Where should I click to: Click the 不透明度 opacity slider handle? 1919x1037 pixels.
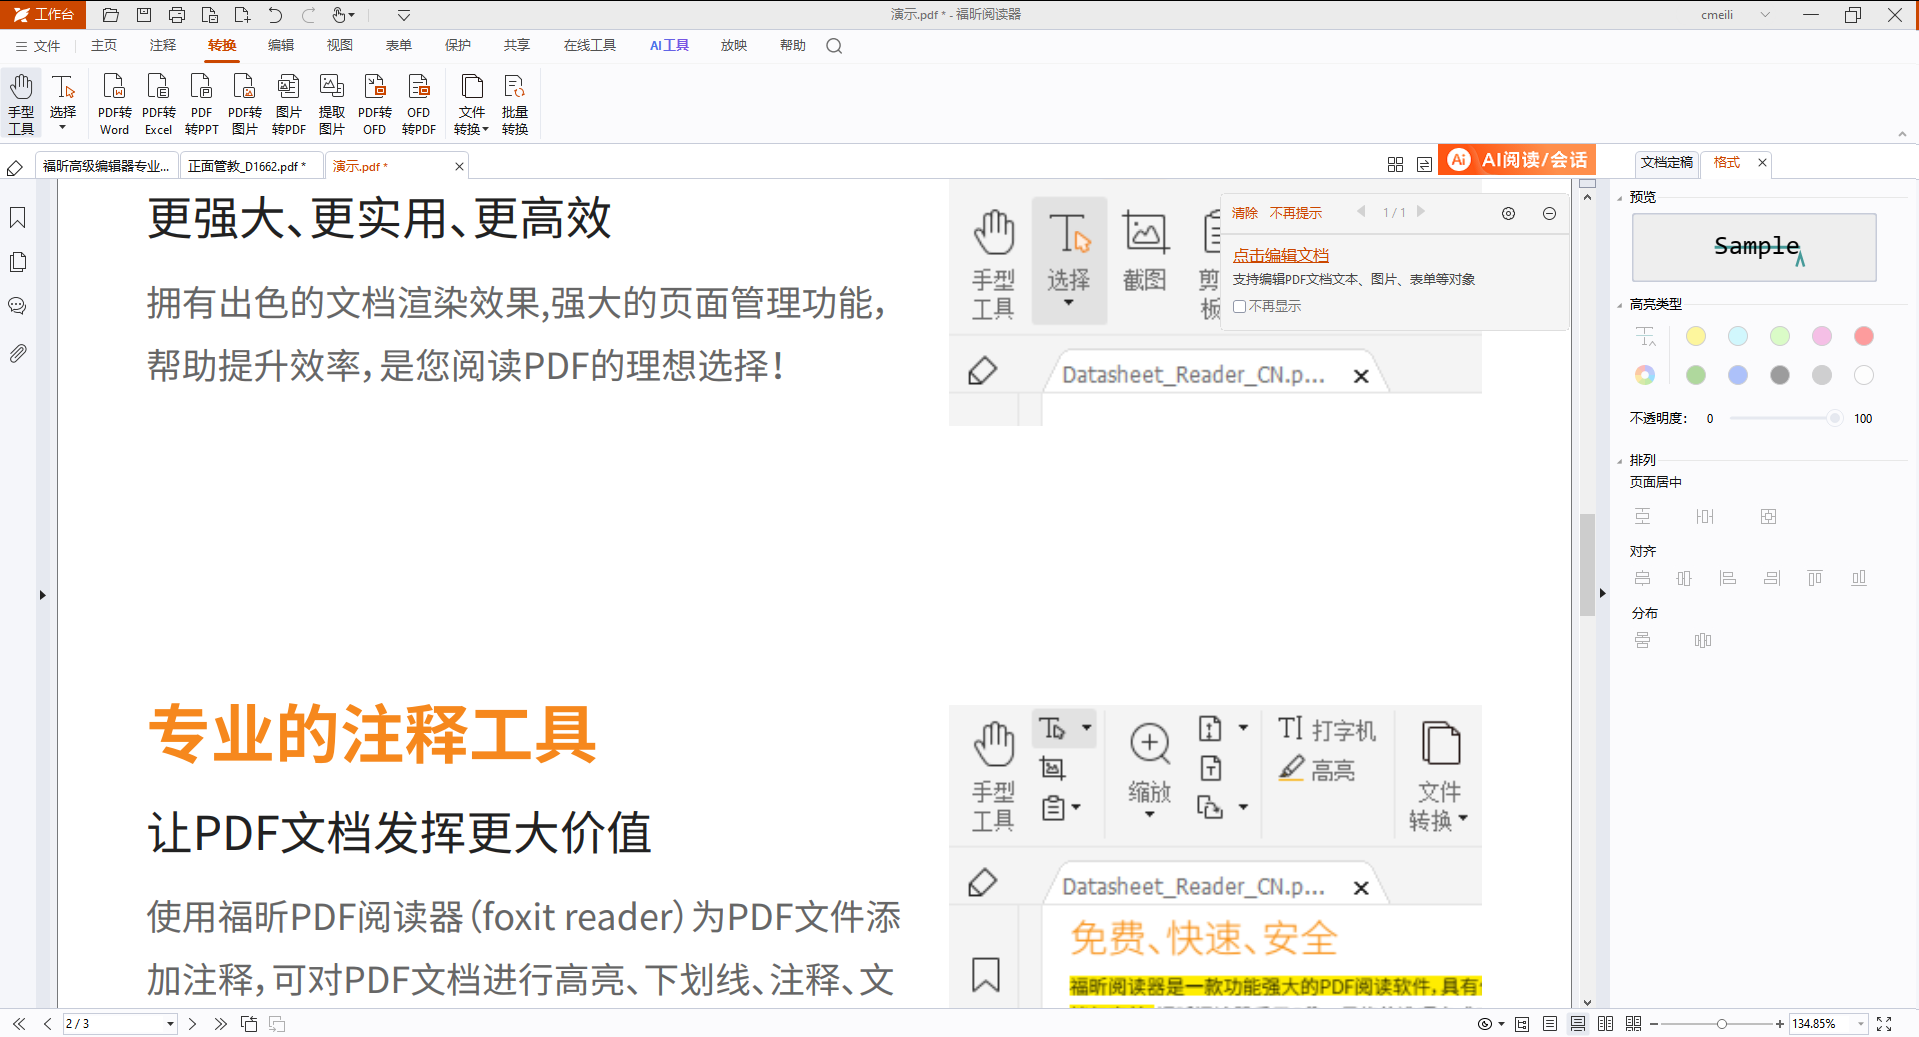tap(1834, 418)
